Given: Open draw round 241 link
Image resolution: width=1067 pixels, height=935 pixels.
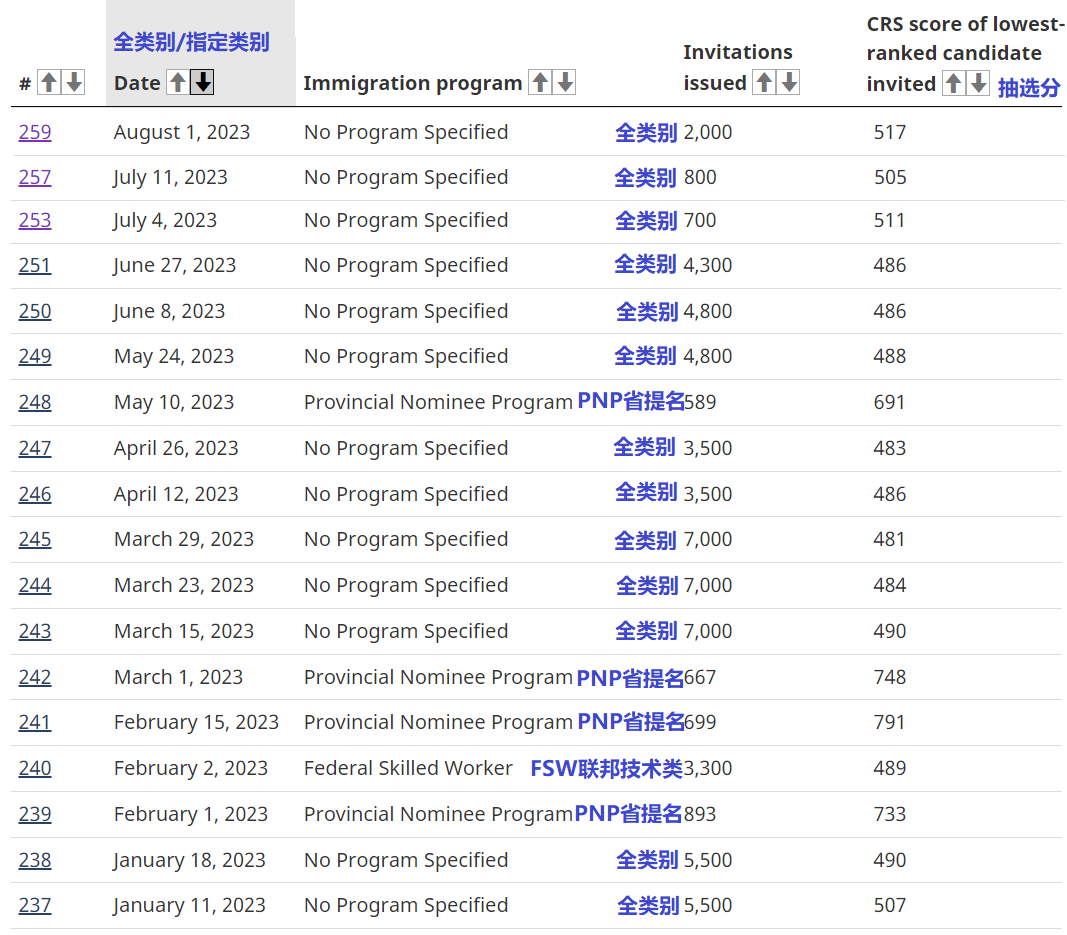Looking at the screenshot, I should click(35, 722).
